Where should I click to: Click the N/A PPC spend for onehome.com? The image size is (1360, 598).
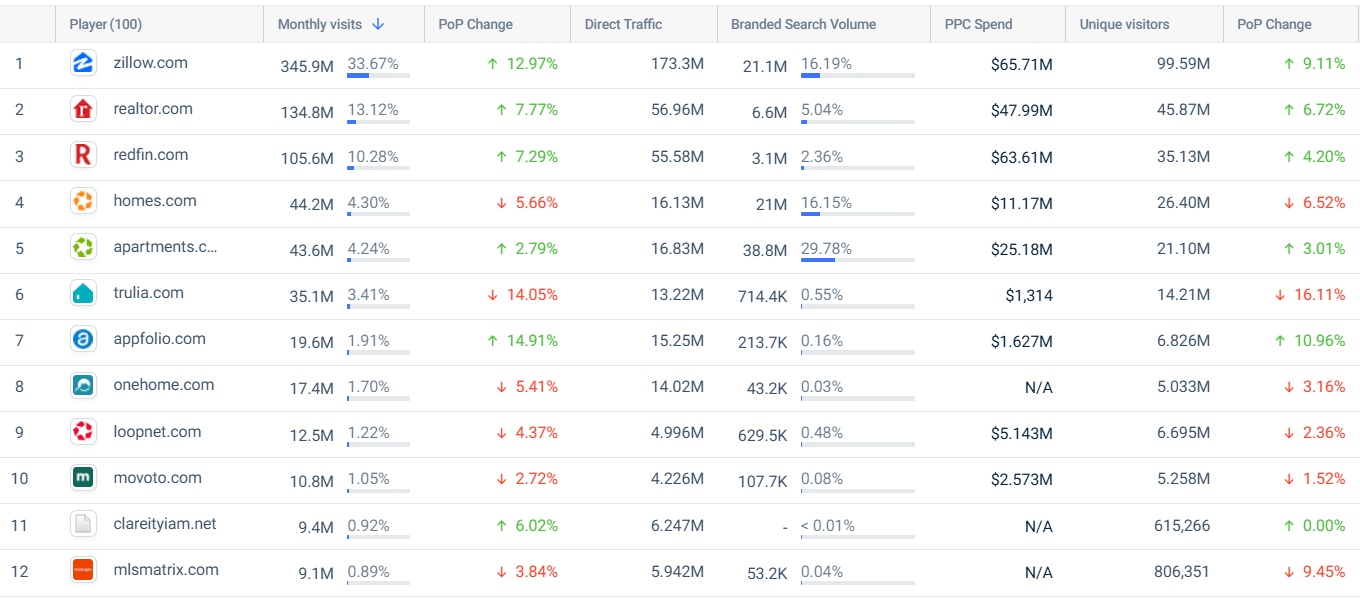point(1039,388)
